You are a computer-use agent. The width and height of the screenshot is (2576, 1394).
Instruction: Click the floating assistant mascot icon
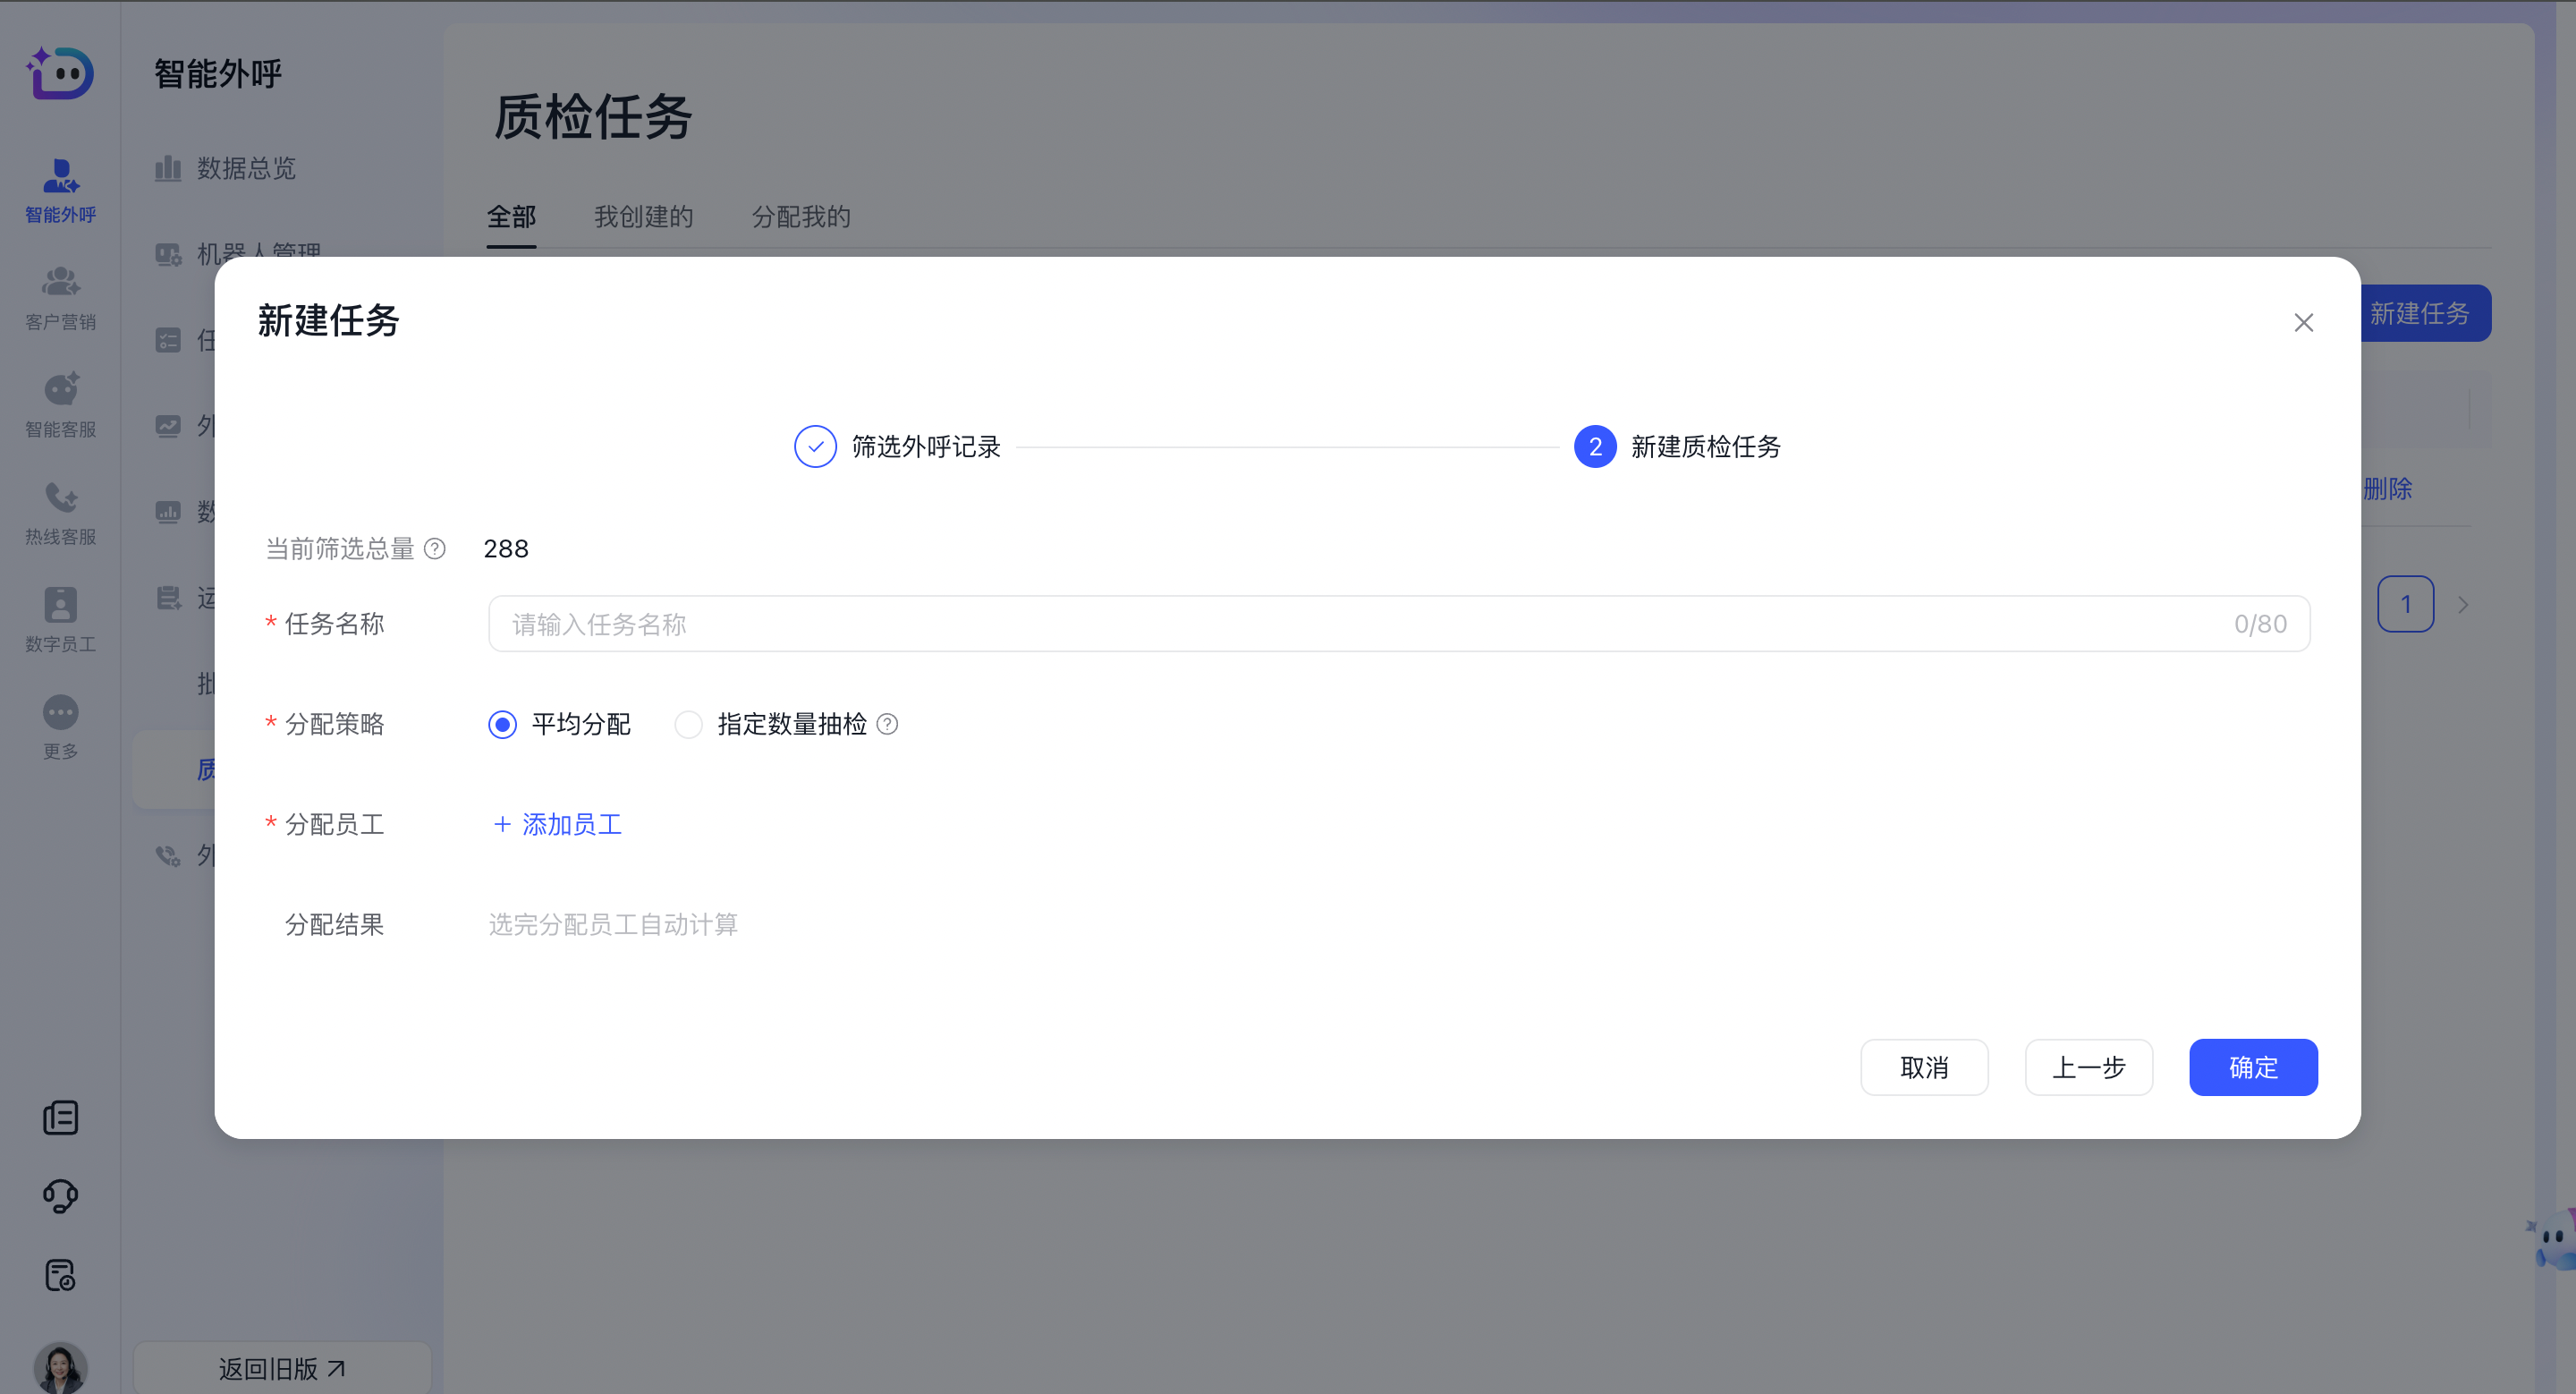(2553, 1238)
